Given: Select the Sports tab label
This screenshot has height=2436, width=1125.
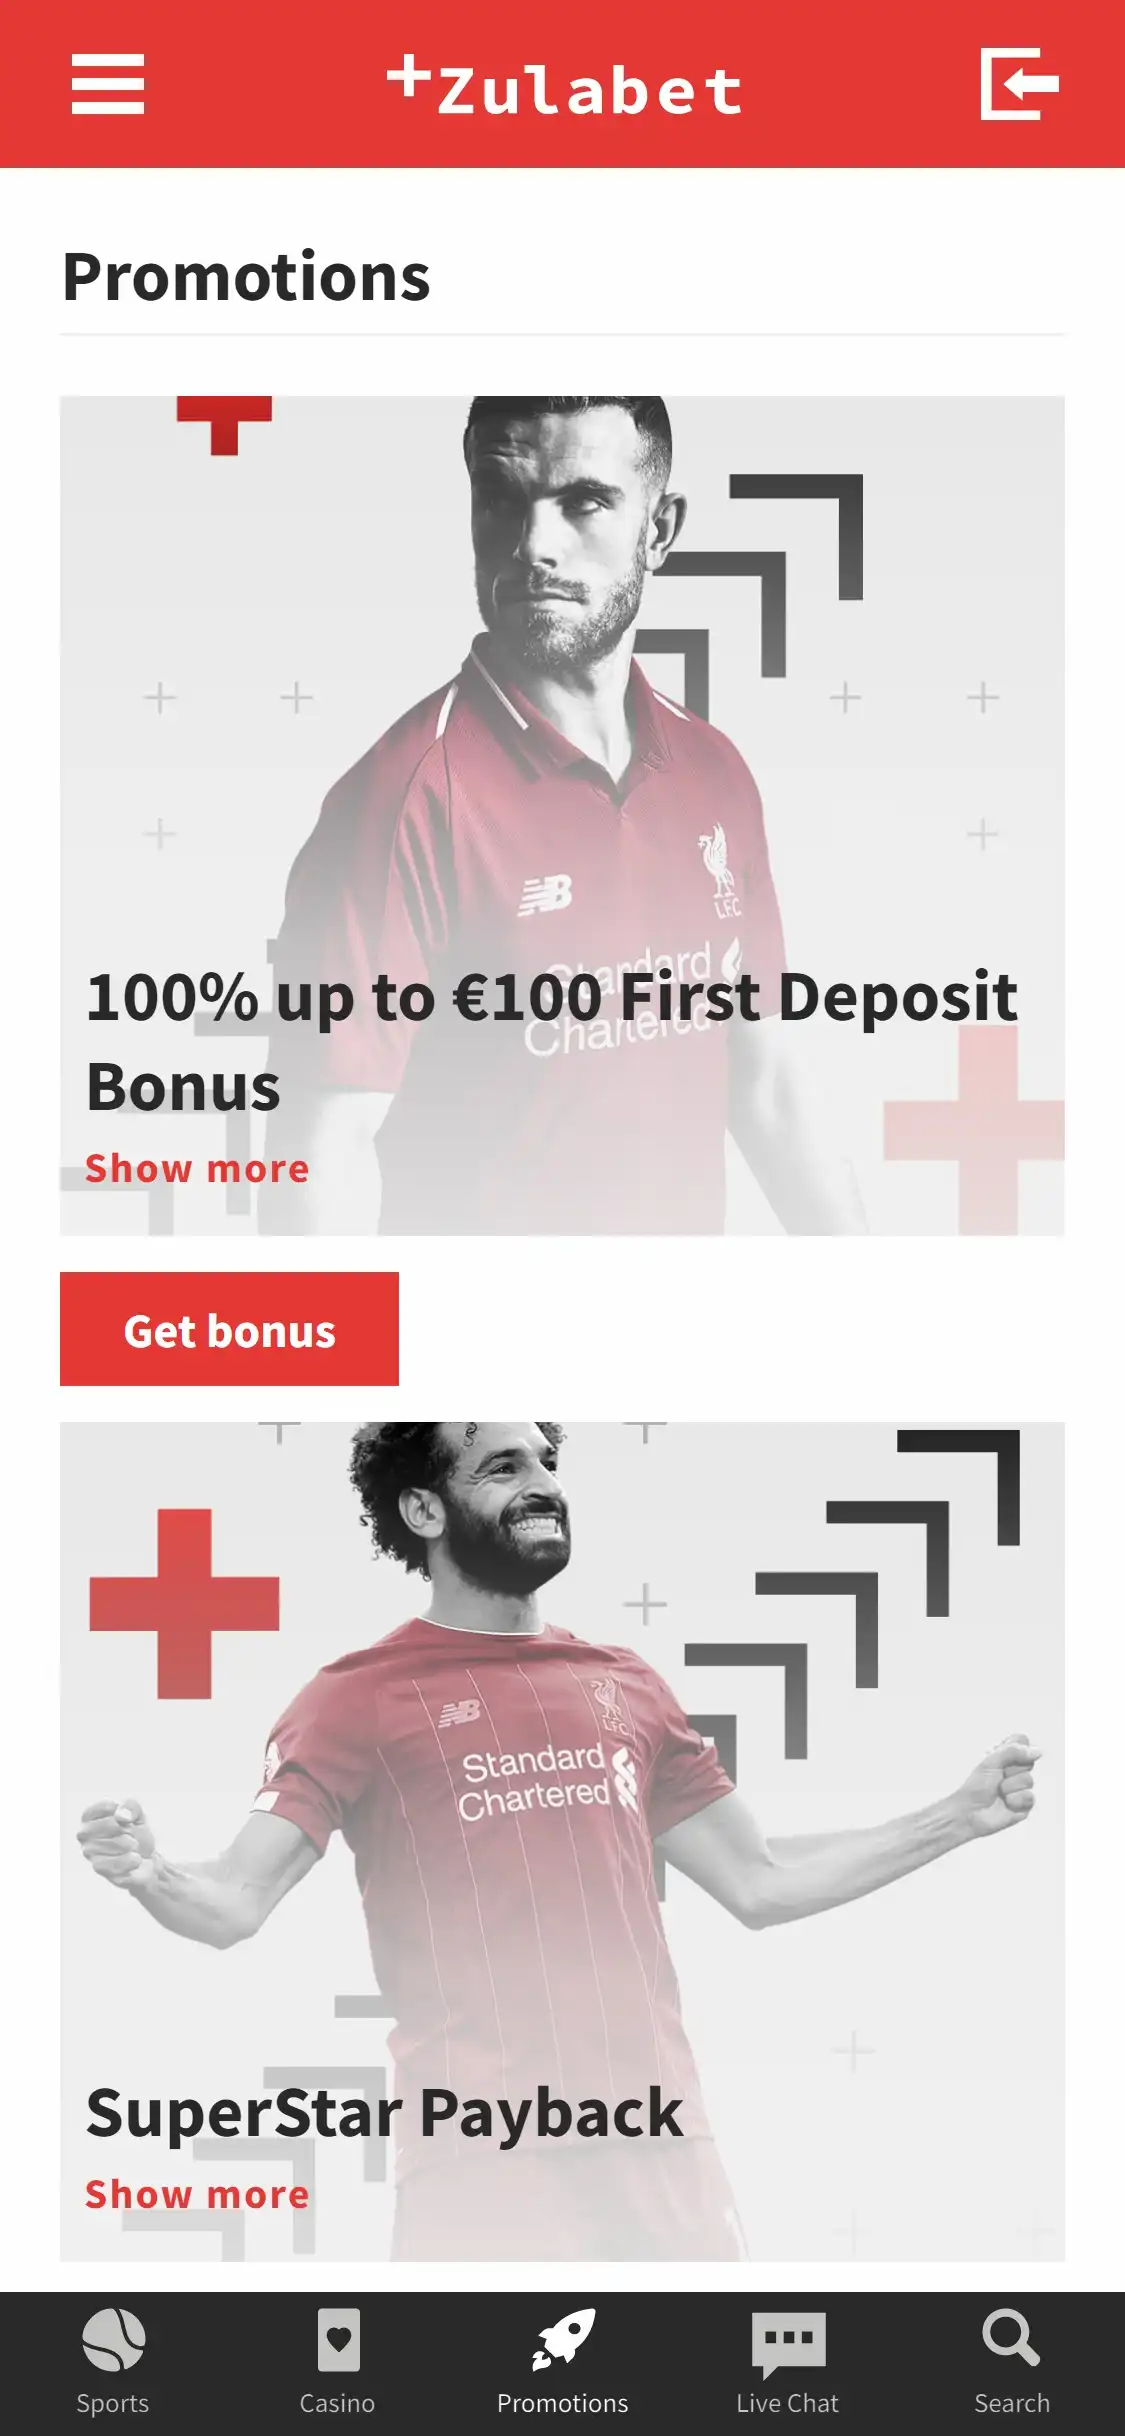Looking at the screenshot, I should pyautogui.click(x=113, y=2403).
